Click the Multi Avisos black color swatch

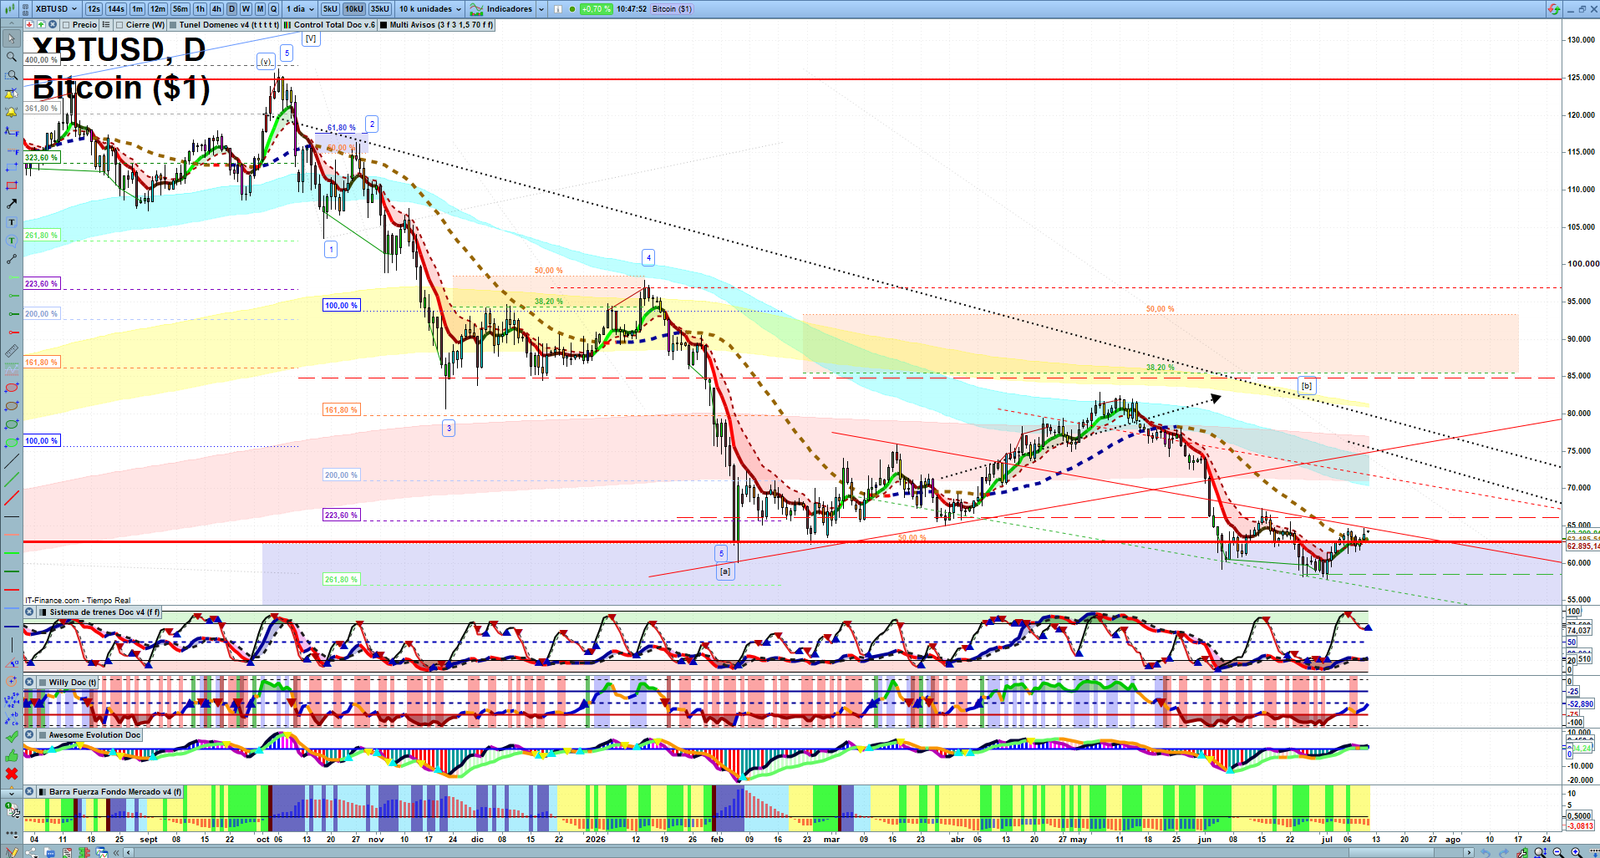(x=383, y=25)
